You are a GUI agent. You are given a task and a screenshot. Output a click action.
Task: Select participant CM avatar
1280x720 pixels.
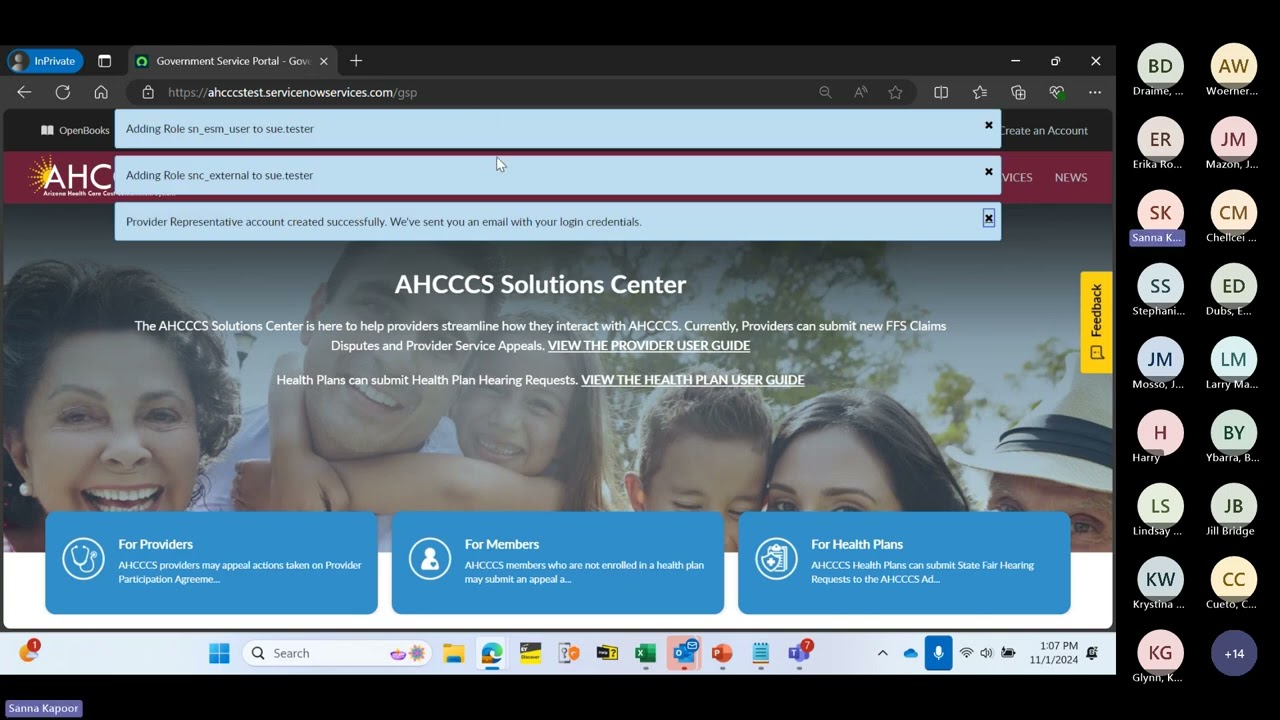coord(1233,213)
